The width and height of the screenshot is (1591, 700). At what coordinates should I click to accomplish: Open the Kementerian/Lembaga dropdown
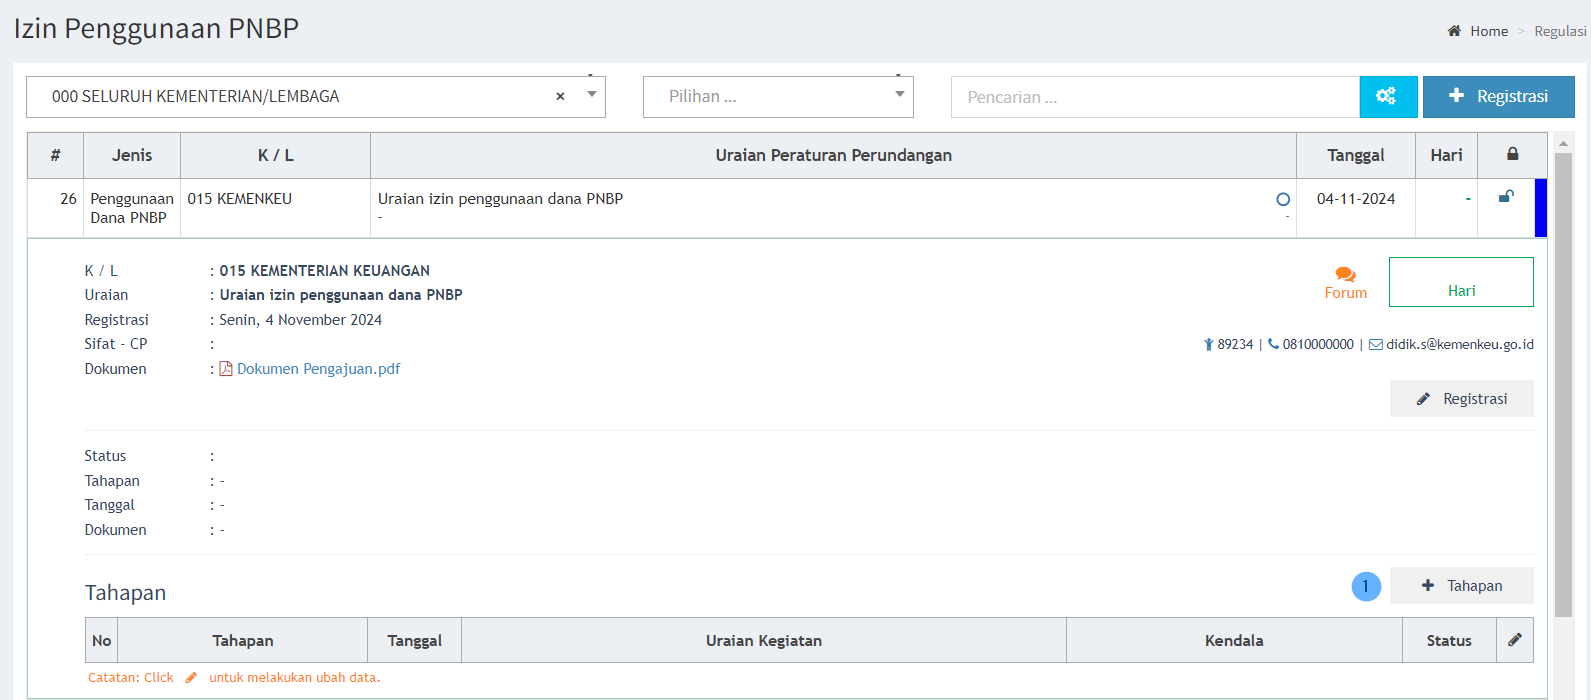click(592, 96)
